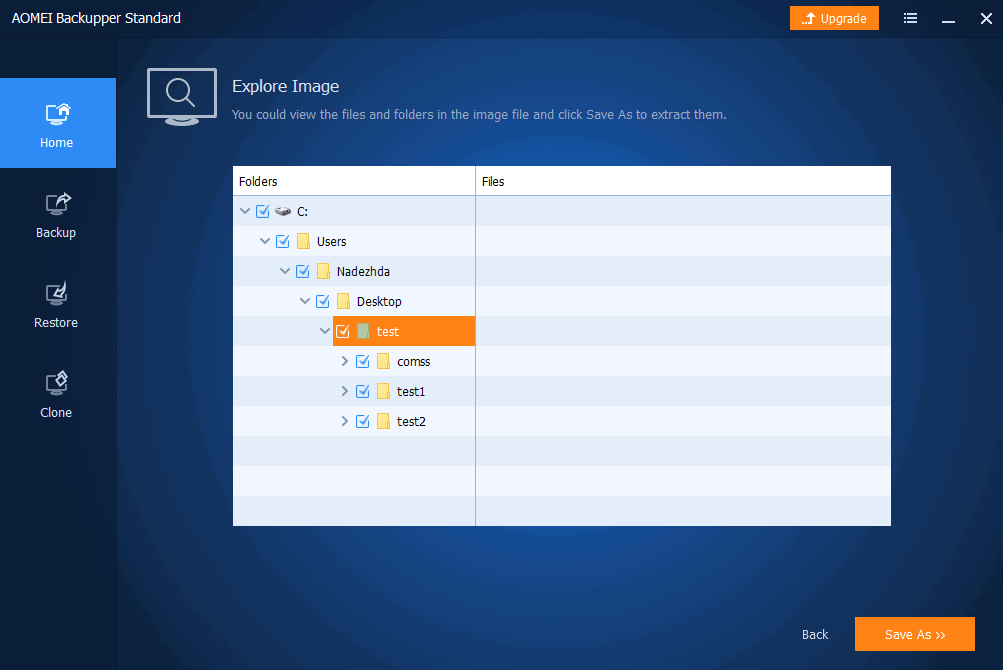Select the test1 folder name
Viewport: 1003px width, 670px height.
pos(411,392)
